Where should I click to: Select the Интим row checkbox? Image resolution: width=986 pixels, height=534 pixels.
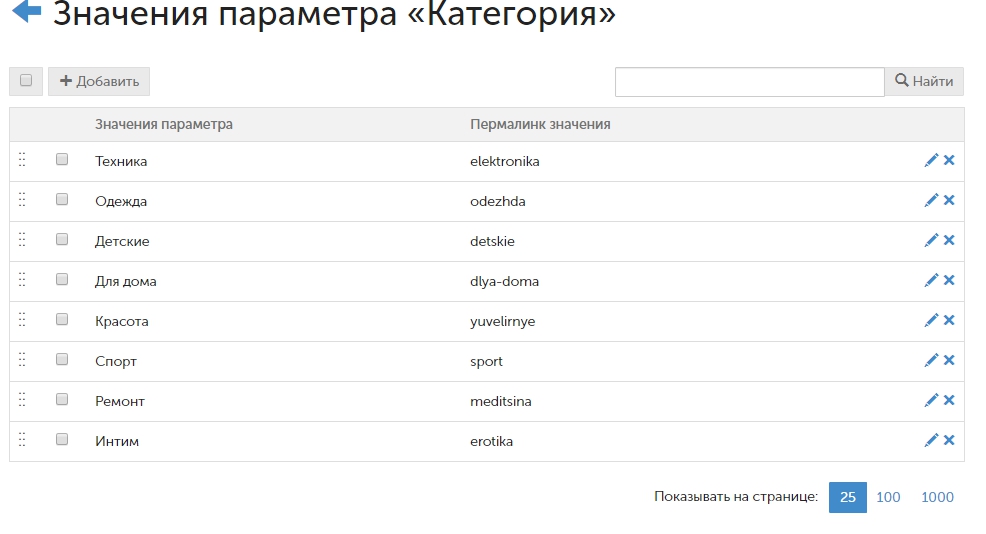coord(62,439)
